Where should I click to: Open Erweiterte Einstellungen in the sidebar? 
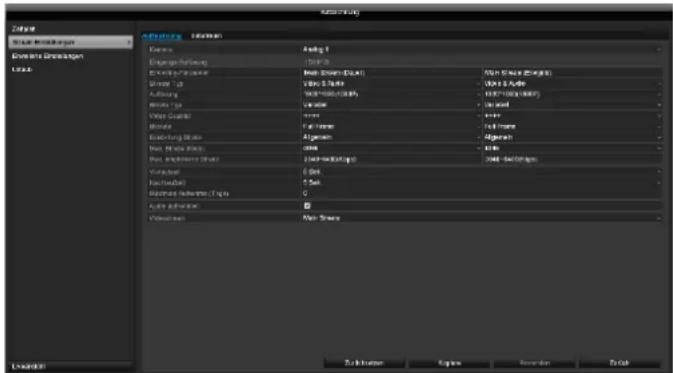(x=47, y=56)
